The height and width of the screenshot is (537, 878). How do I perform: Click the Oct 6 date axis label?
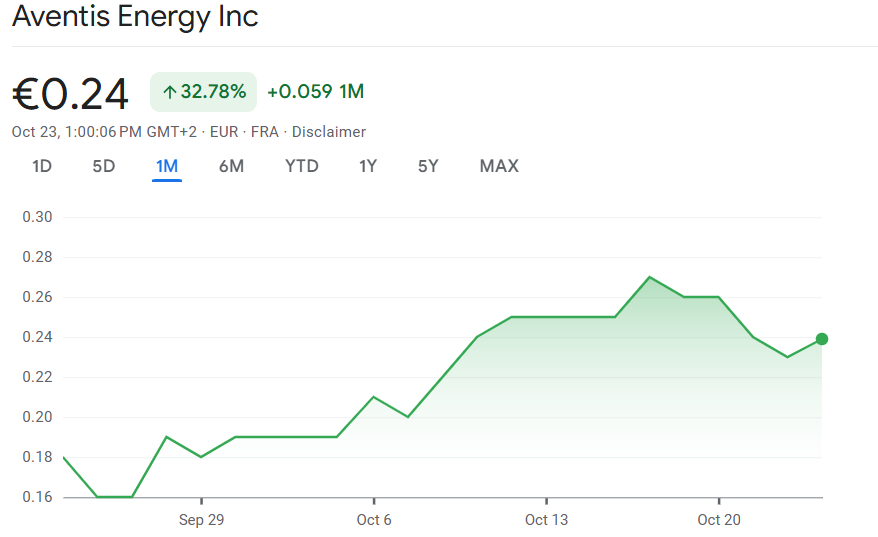tap(374, 519)
